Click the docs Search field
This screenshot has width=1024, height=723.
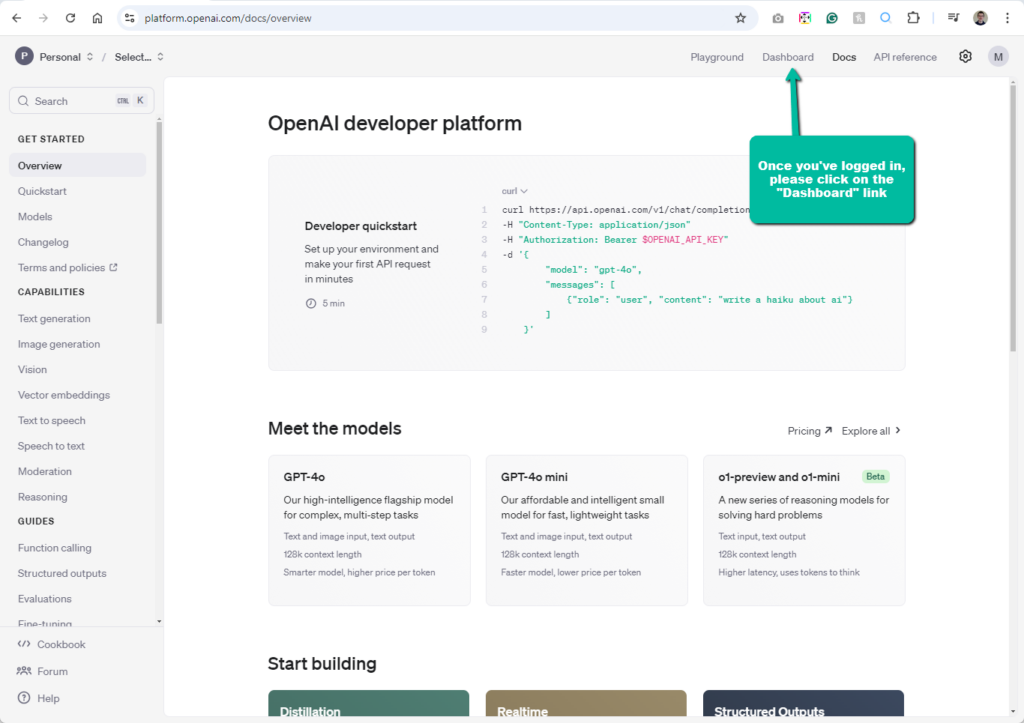(x=82, y=101)
